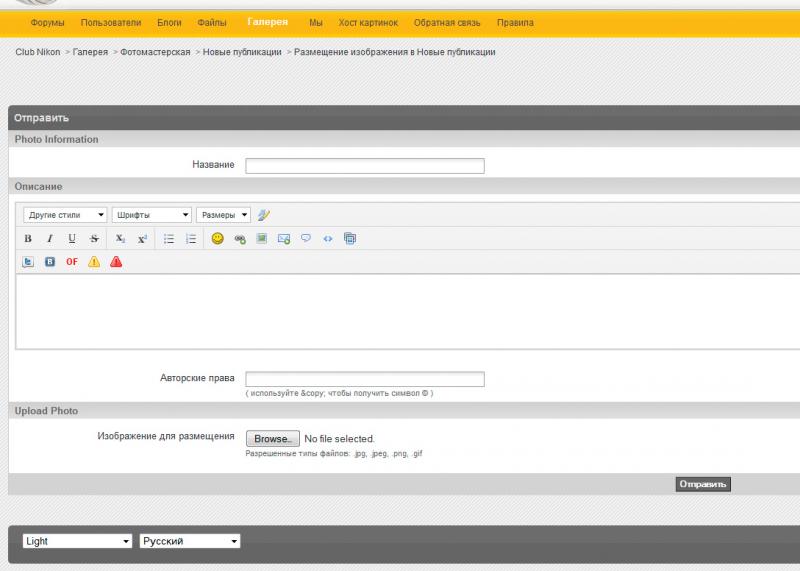The image size is (800, 571).
Task: Open the Русский language selector
Action: click(190, 541)
